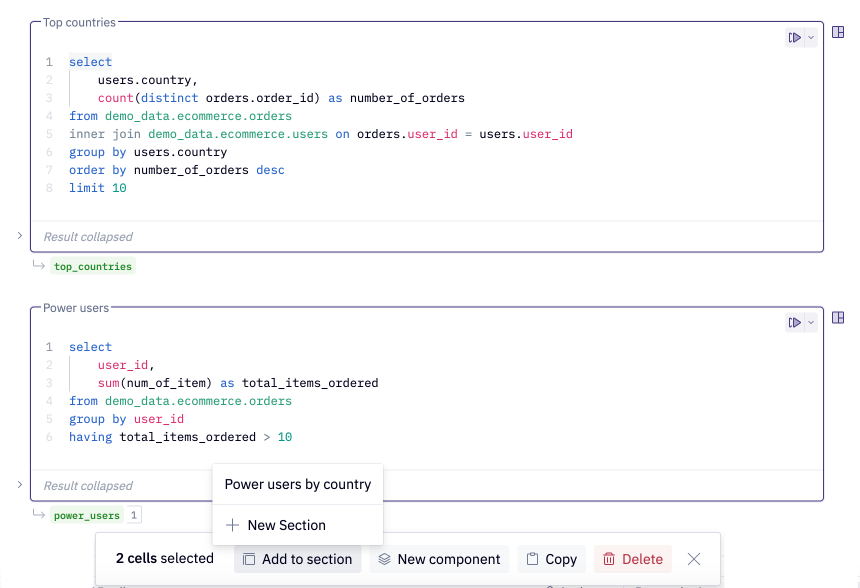Click the Top countries cell title

[x=80, y=22]
